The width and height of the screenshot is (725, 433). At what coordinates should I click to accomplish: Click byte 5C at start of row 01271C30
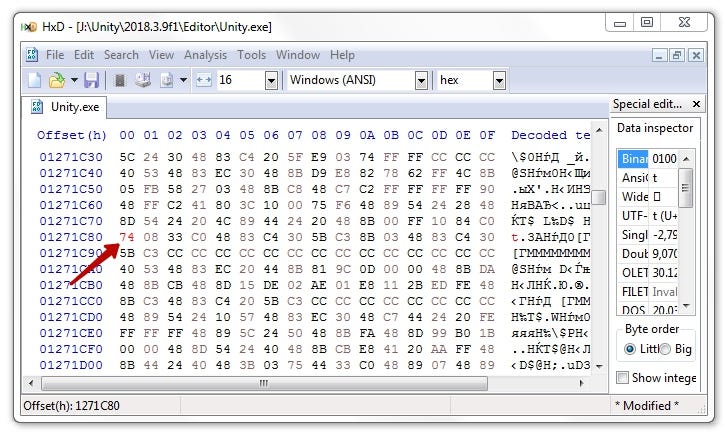pos(127,157)
